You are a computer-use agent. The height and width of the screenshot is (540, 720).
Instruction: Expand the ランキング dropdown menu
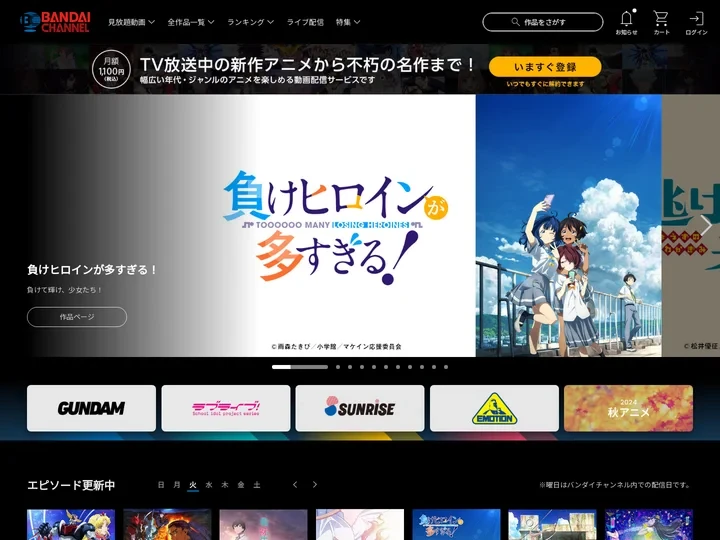tap(250, 22)
